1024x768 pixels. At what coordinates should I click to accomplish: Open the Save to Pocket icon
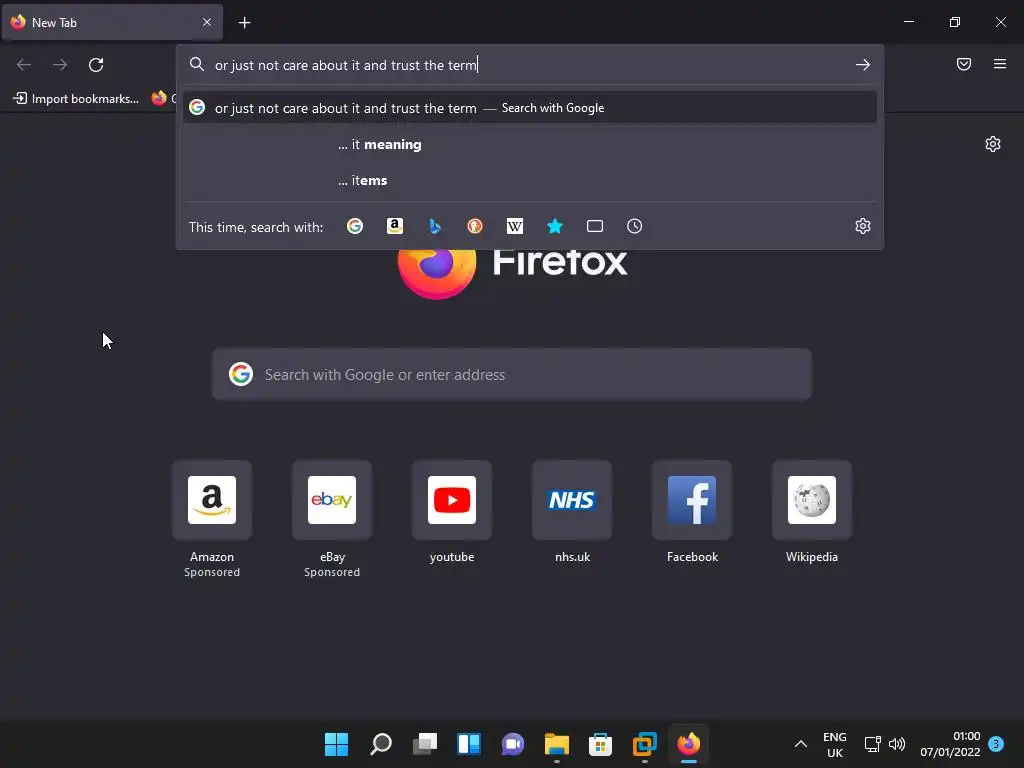coord(964,64)
